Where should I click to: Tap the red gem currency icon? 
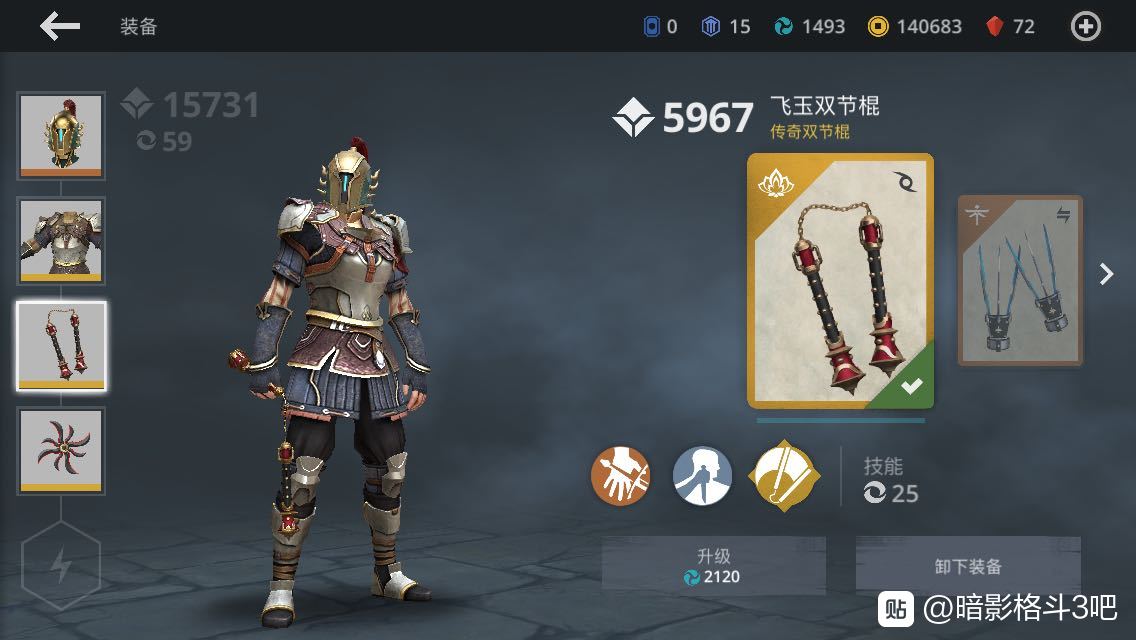(x=995, y=27)
